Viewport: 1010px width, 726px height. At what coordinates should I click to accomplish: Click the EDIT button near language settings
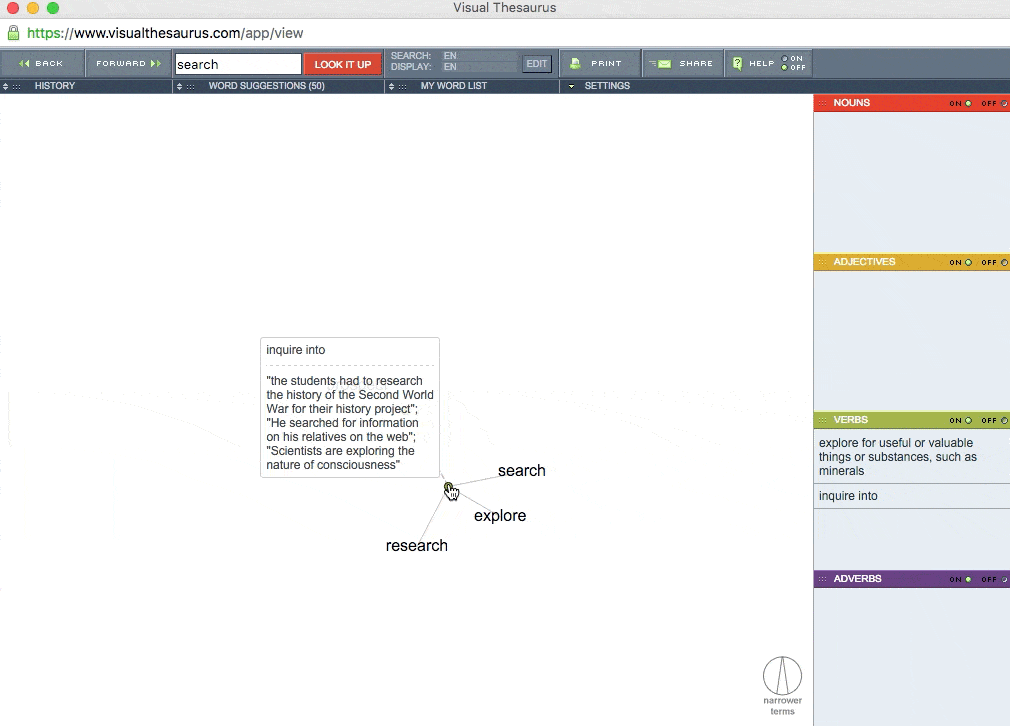point(537,63)
